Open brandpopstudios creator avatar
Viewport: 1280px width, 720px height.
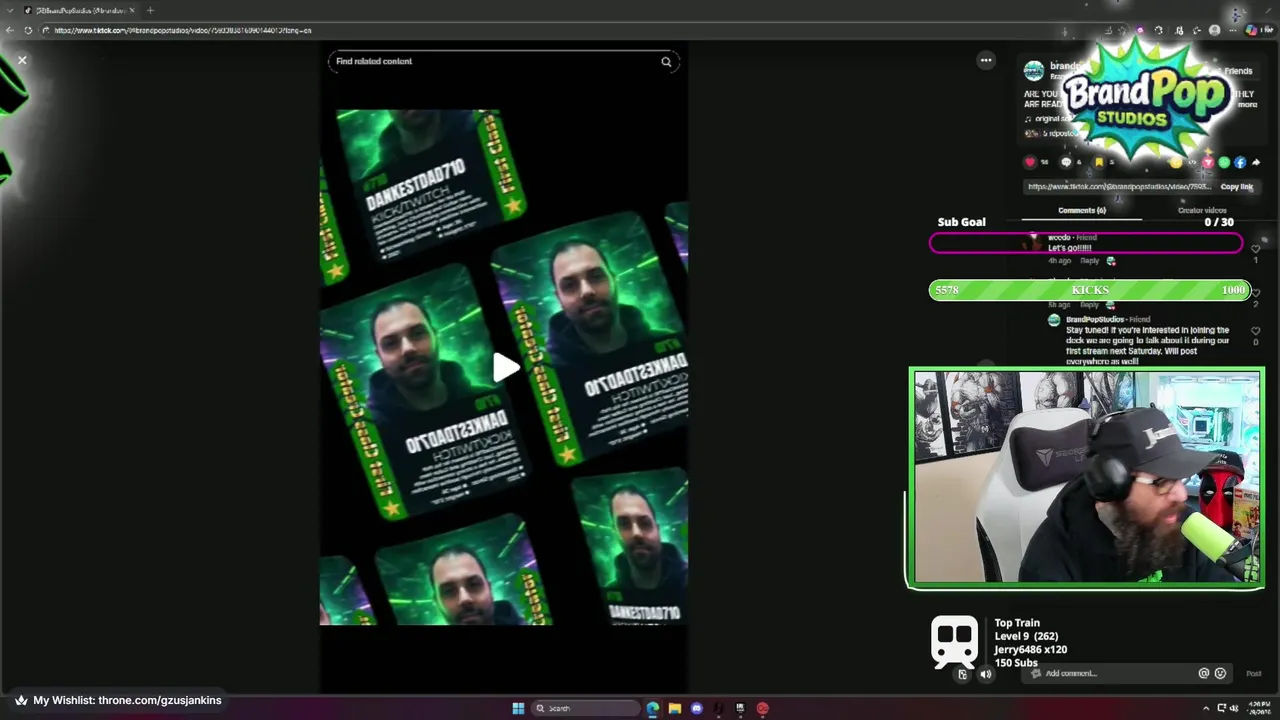pos(1034,70)
